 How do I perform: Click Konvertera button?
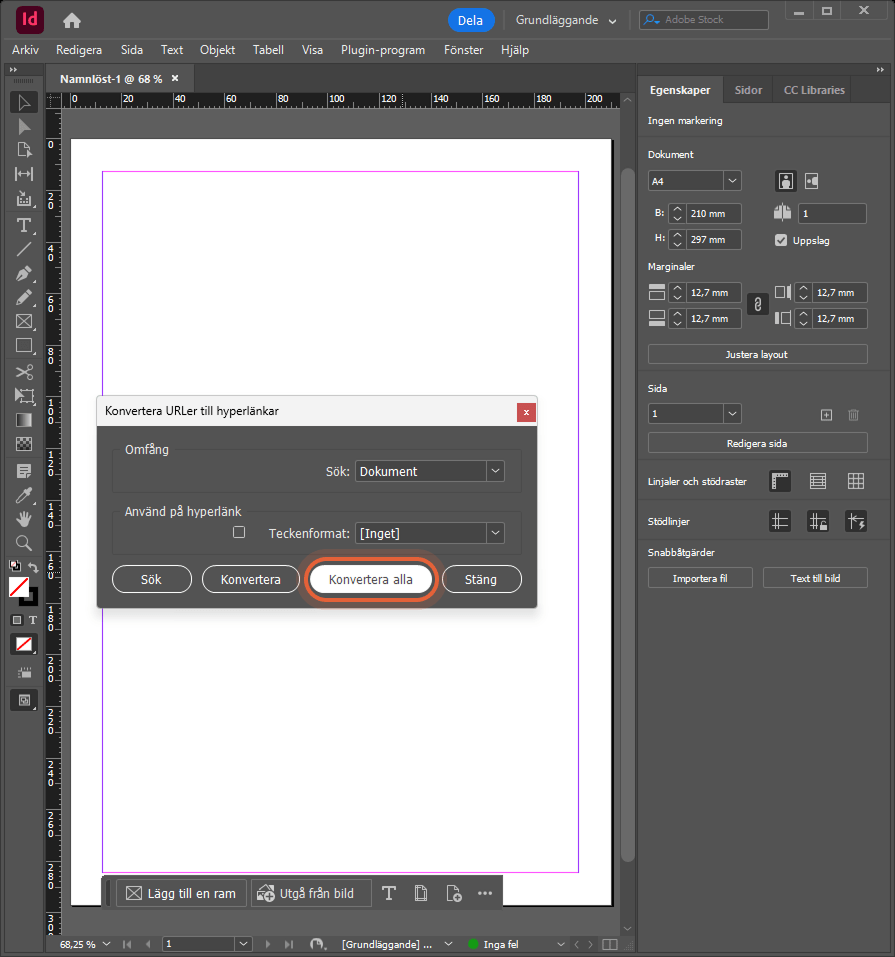click(251, 579)
